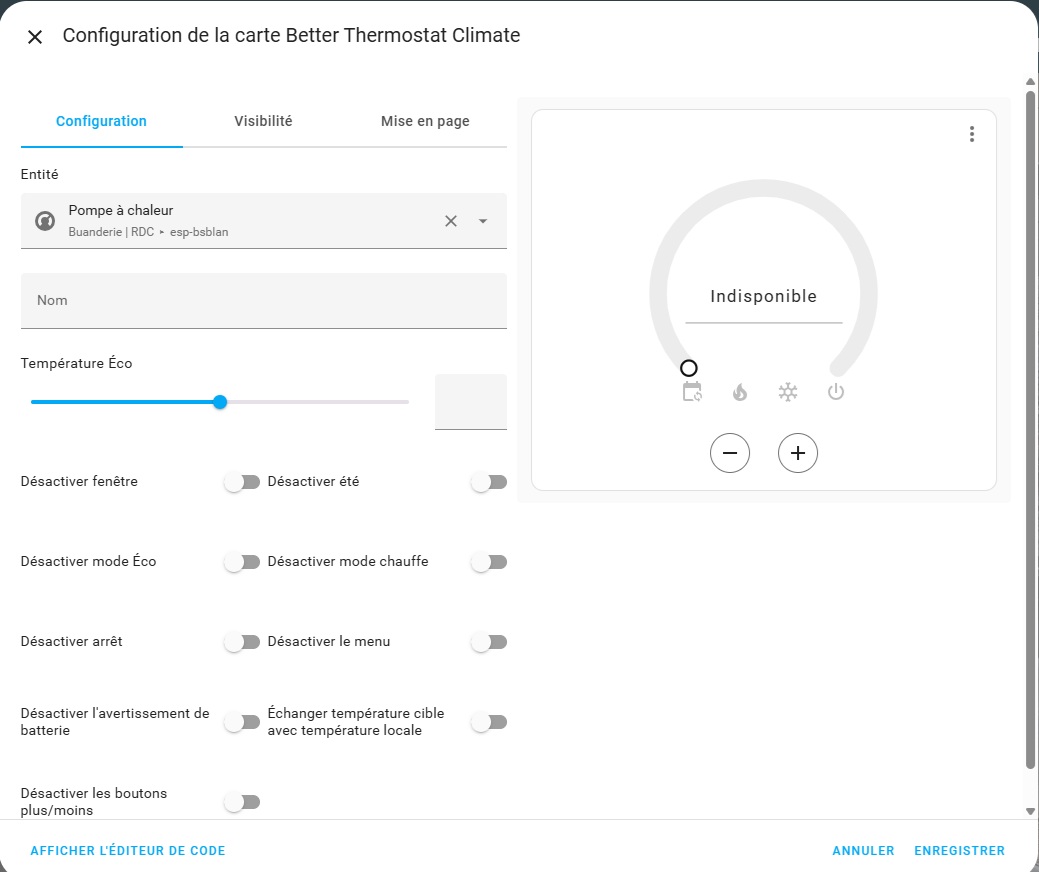Select the cool snowflake mode icon

pos(788,392)
